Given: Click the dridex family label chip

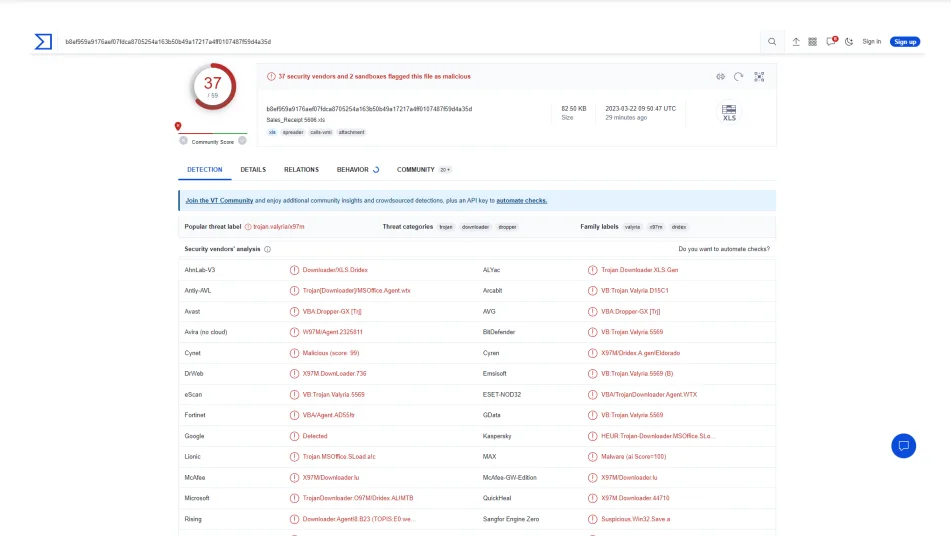Looking at the screenshot, I should [x=679, y=227].
